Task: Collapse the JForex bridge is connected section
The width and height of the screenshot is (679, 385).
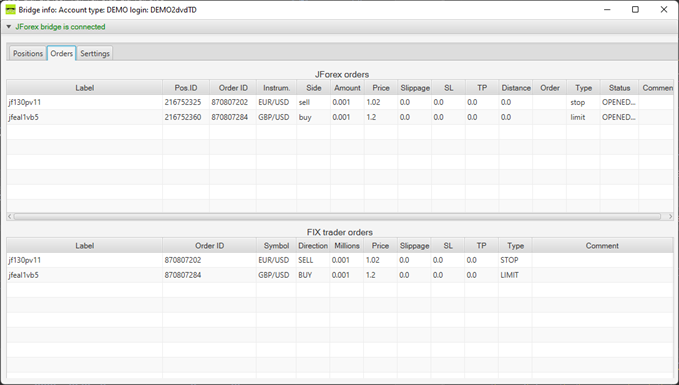Action: pyautogui.click(x=9, y=27)
